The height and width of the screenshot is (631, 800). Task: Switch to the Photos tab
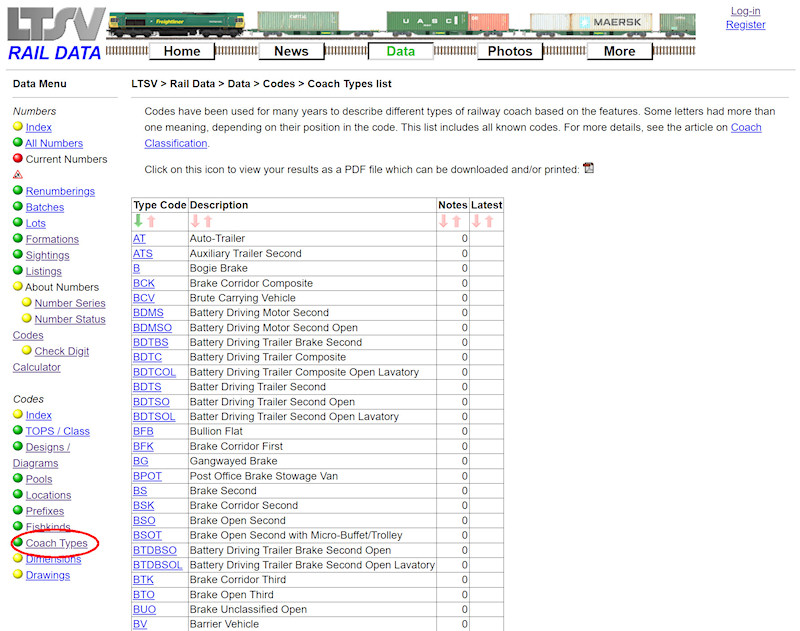510,51
